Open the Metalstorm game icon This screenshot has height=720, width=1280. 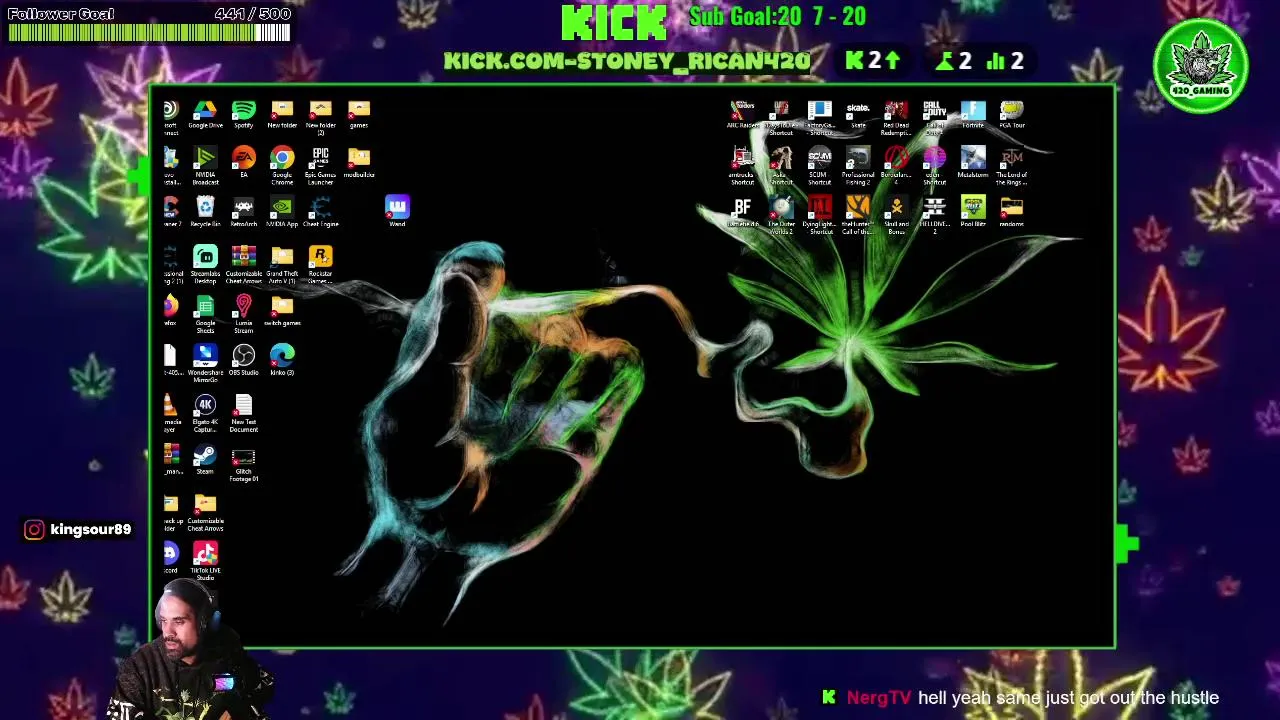pos(973,163)
